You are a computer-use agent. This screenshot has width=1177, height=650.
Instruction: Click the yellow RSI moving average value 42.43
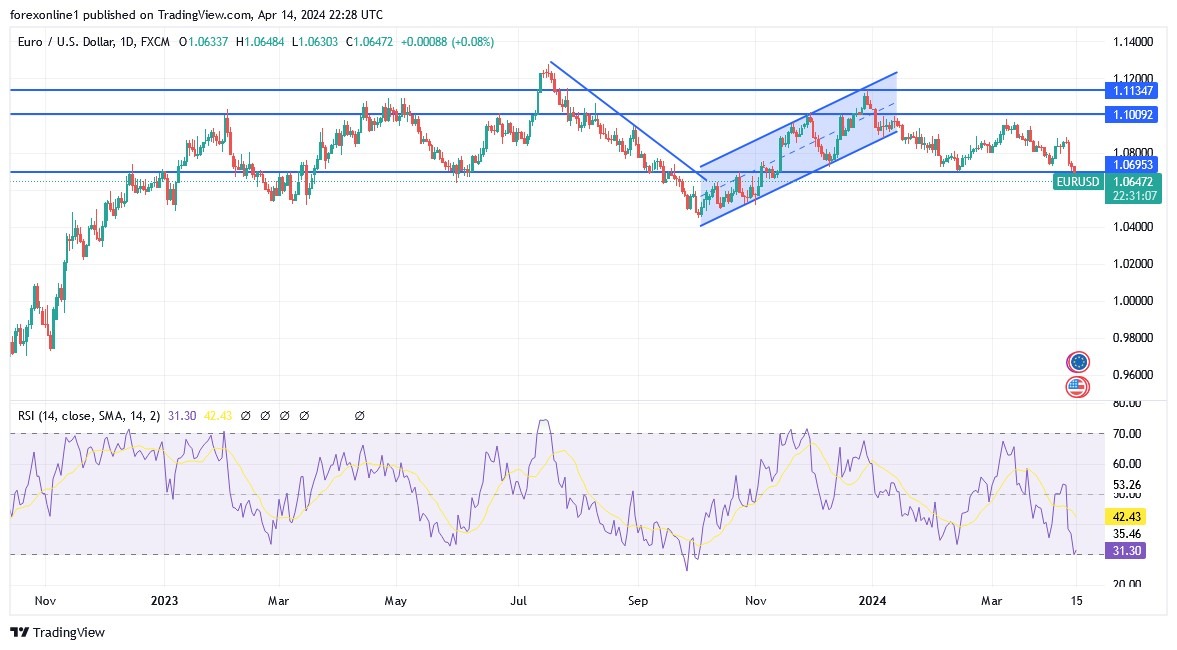tap(219, 415)
